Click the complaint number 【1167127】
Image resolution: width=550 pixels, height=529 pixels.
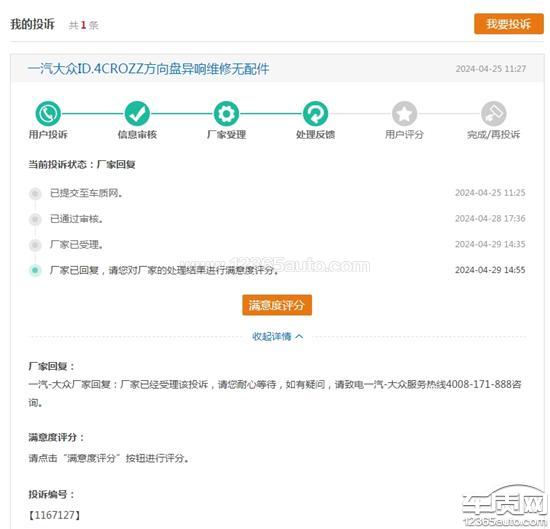tap(55, 515)
